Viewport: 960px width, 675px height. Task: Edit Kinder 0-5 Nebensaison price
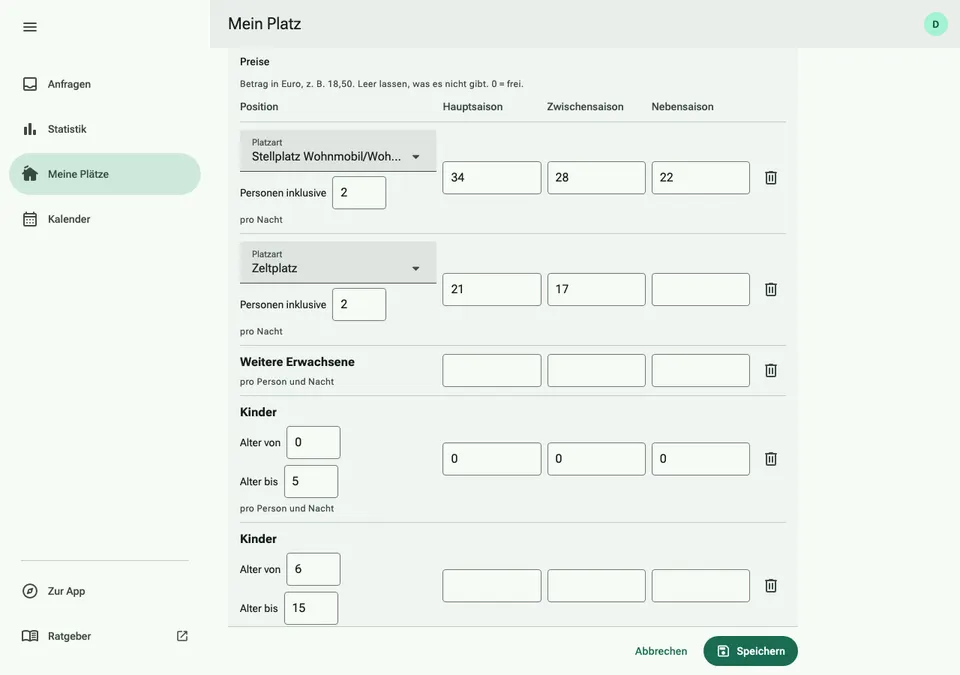(700, 459)
